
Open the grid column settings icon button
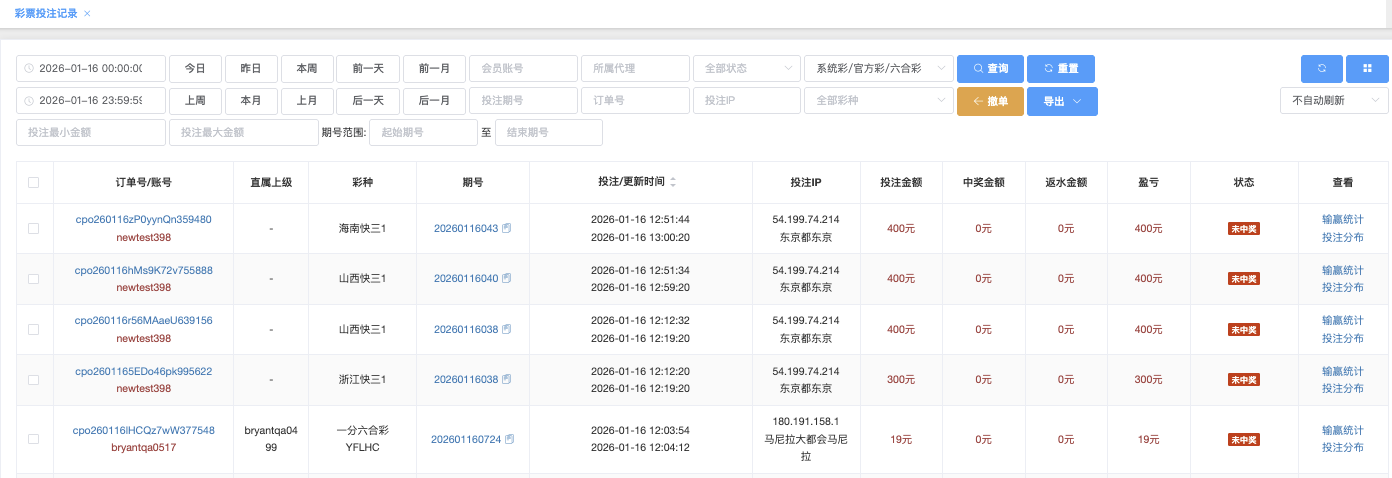pyautogui.click(x=1367, y=69)
